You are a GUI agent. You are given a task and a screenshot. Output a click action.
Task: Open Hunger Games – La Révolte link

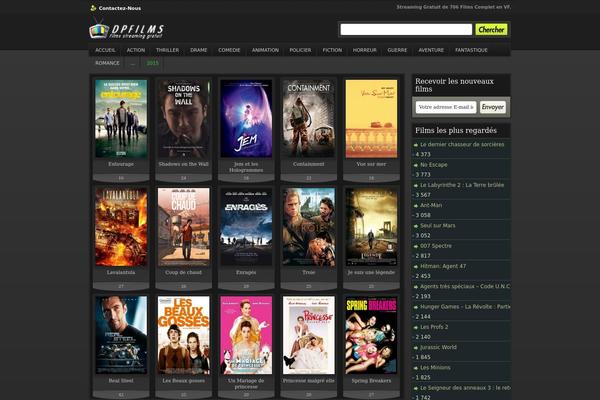465,307
